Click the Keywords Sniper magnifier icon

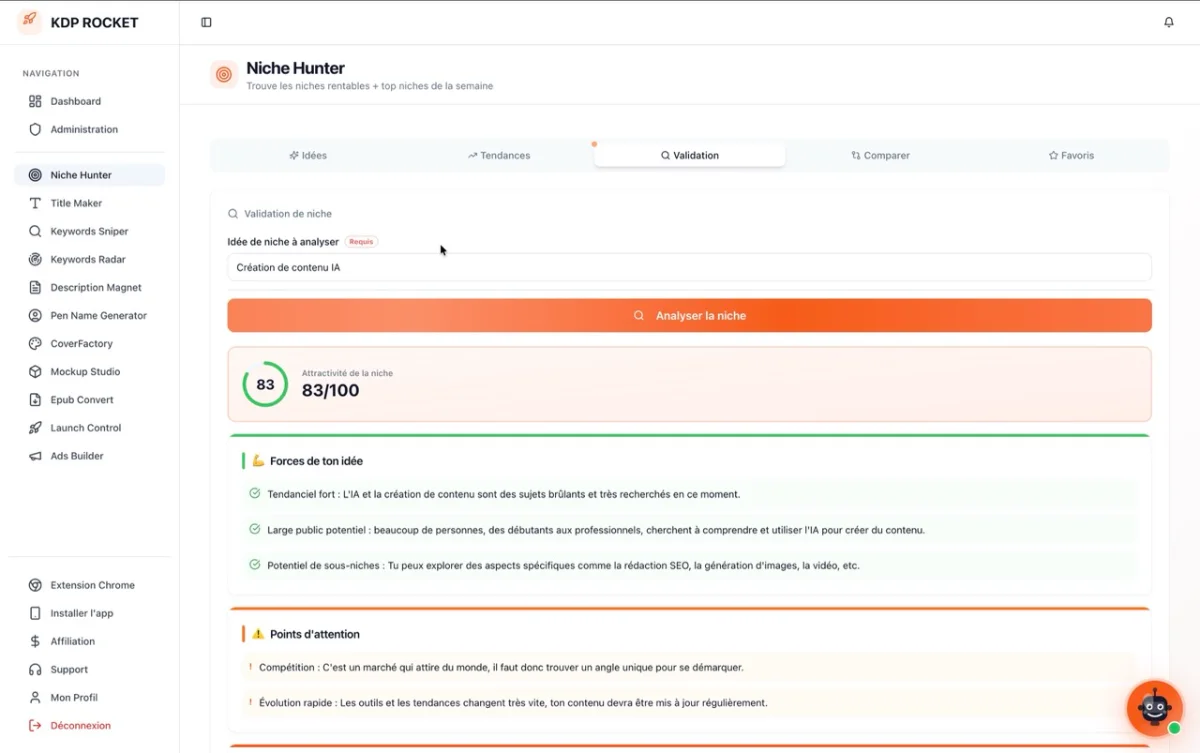pyautogui.click(x=35, y=231)
